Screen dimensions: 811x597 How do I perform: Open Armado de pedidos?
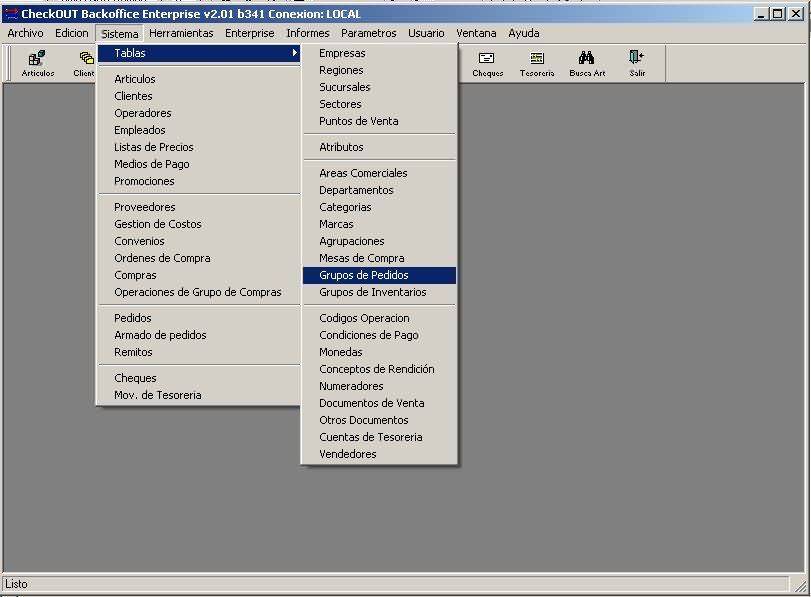tap(199, 335)
